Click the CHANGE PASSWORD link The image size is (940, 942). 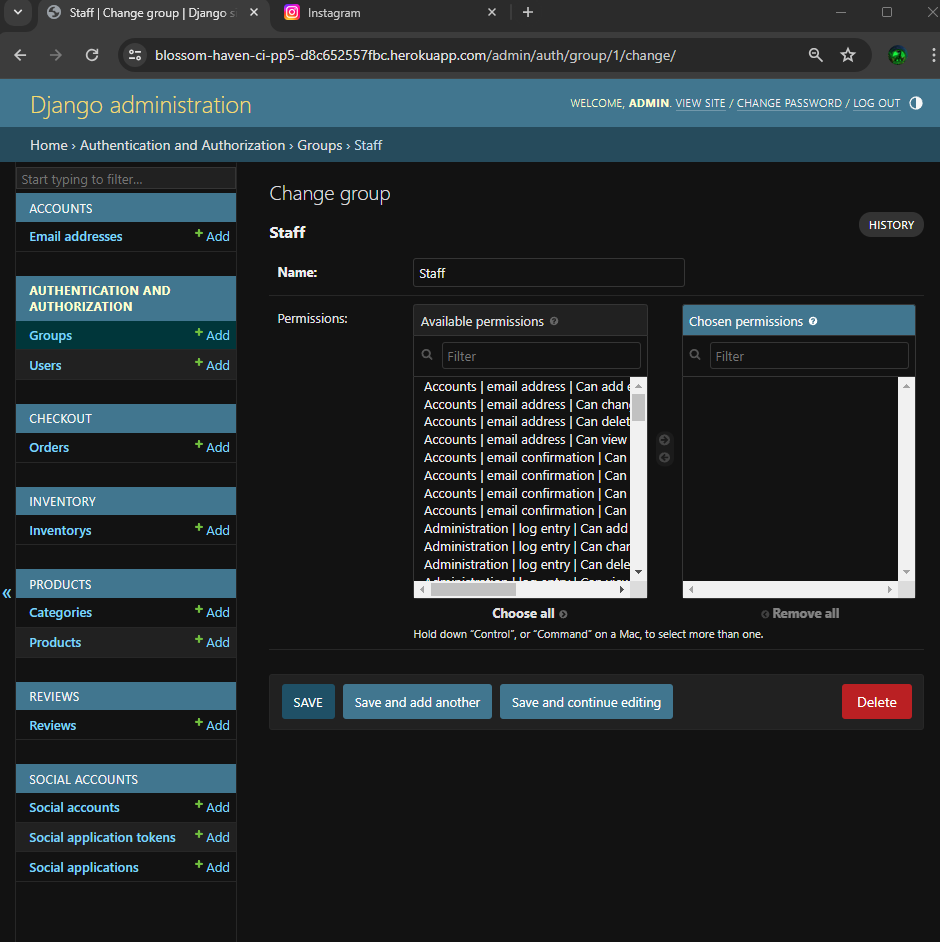[x=789, y=103]
